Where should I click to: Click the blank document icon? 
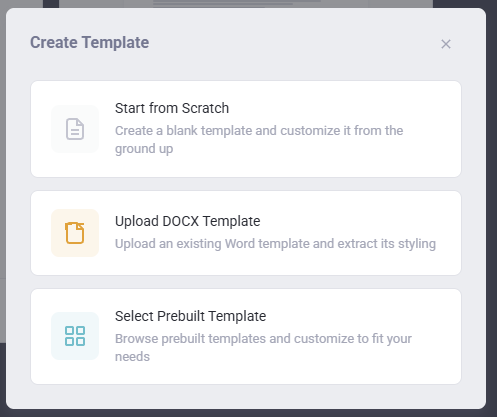[75, 129]
